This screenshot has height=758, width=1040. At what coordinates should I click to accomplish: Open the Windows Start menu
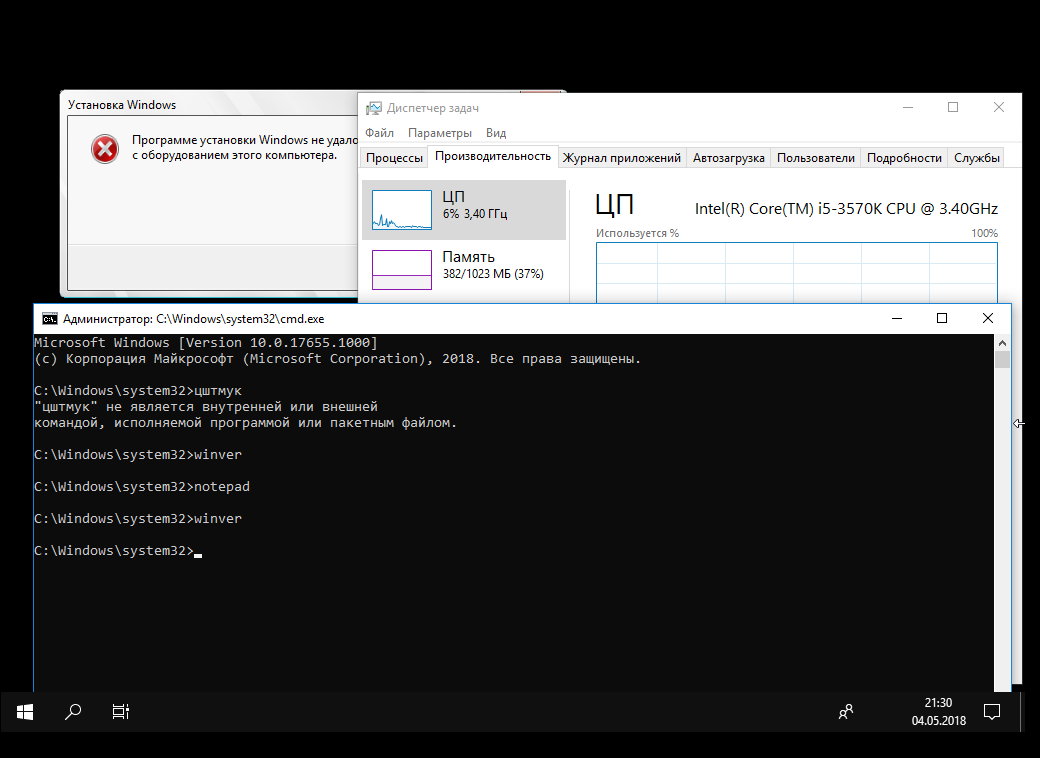click(25, 712)
